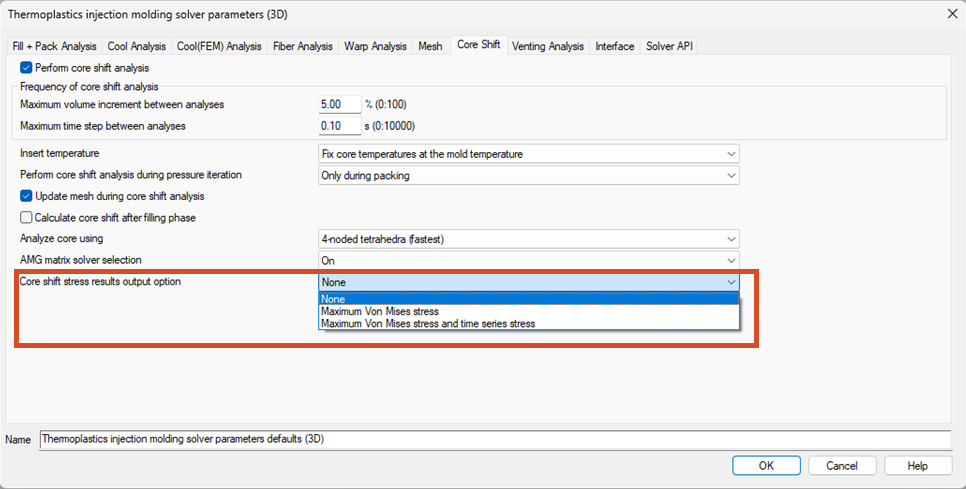Open the AMG matrix solver selection dropdown
Screen dimensions: 966x489
pyautogui.click(x=529, y=261)
